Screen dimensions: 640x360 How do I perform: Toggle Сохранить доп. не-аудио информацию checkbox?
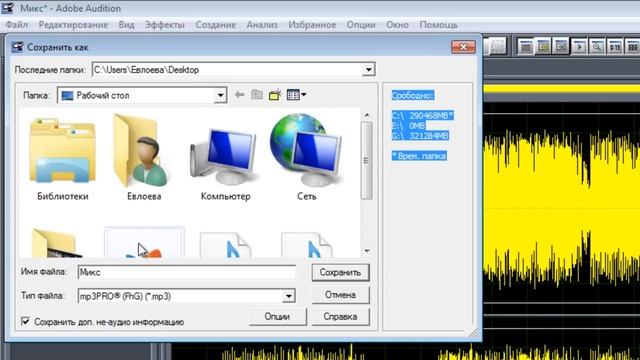pyautogui.click(x=25, y=322)
